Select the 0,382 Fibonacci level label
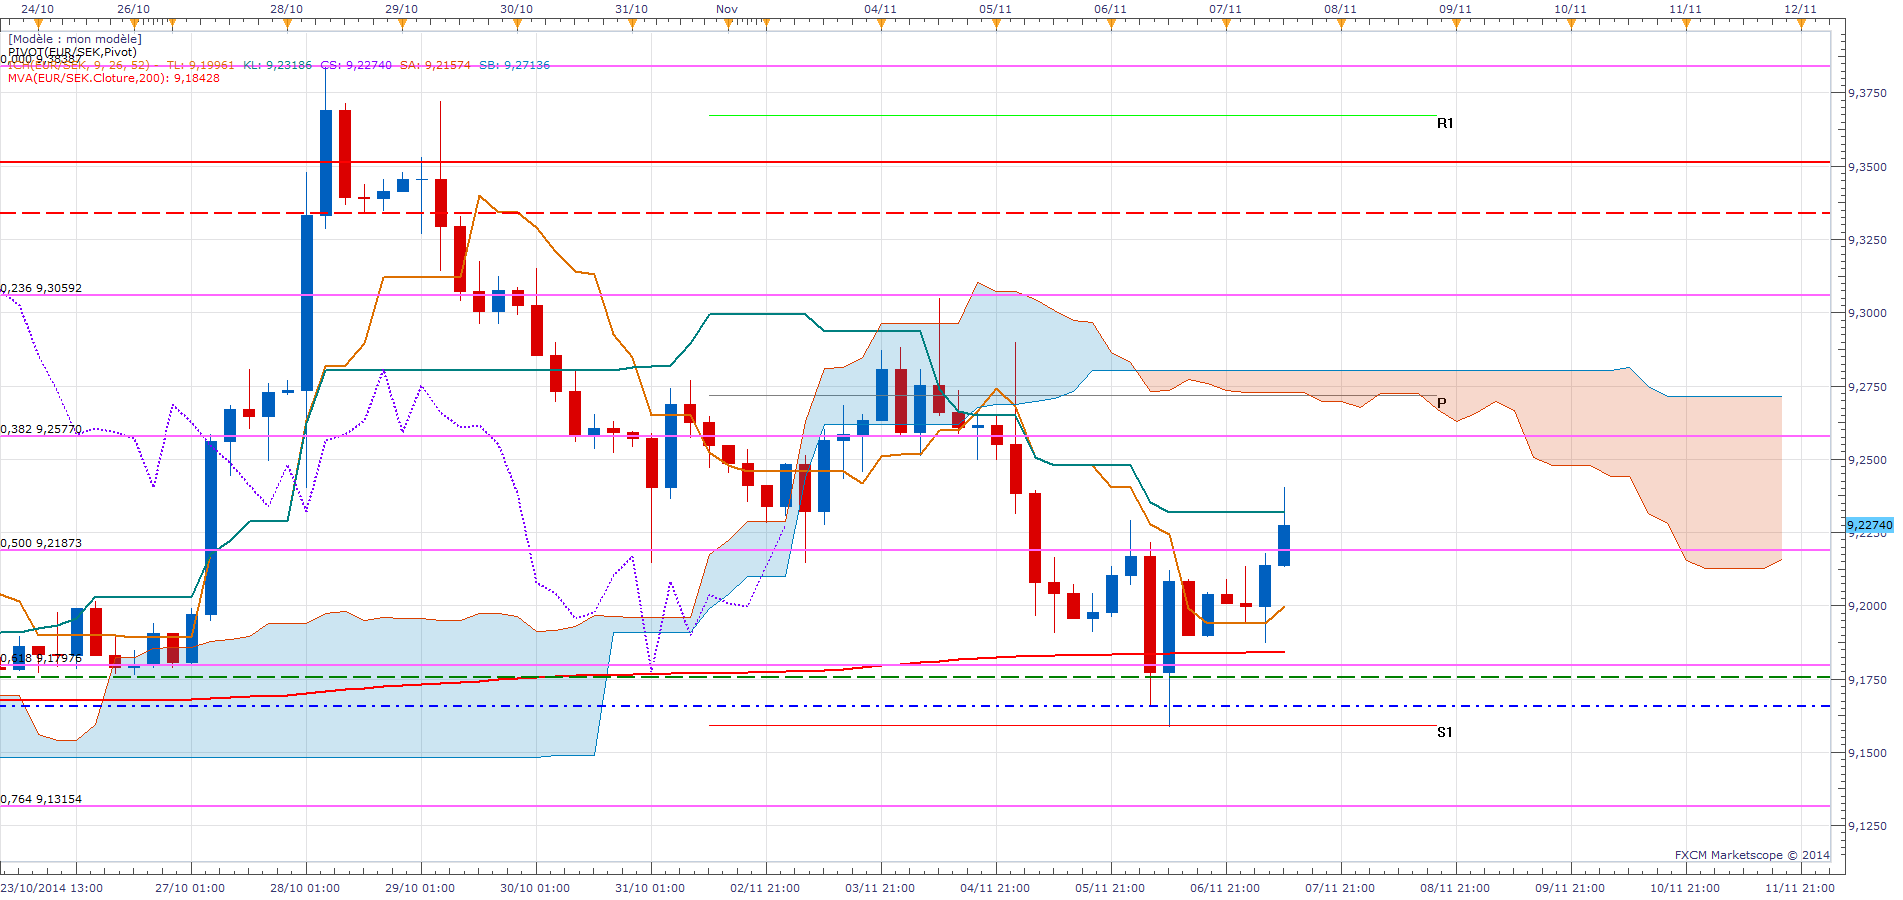This screenshot has width=1903, height=900. point(41,429)
